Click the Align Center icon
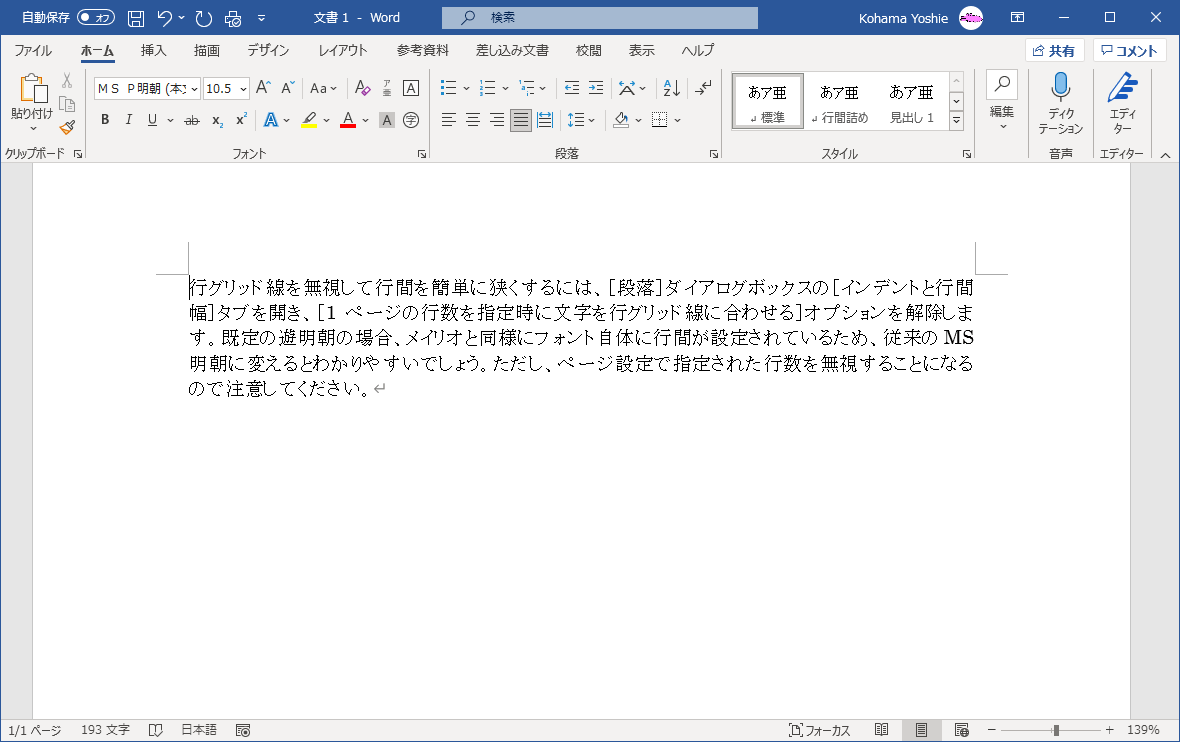This screenshot has height=742, width=1180. 473,120
